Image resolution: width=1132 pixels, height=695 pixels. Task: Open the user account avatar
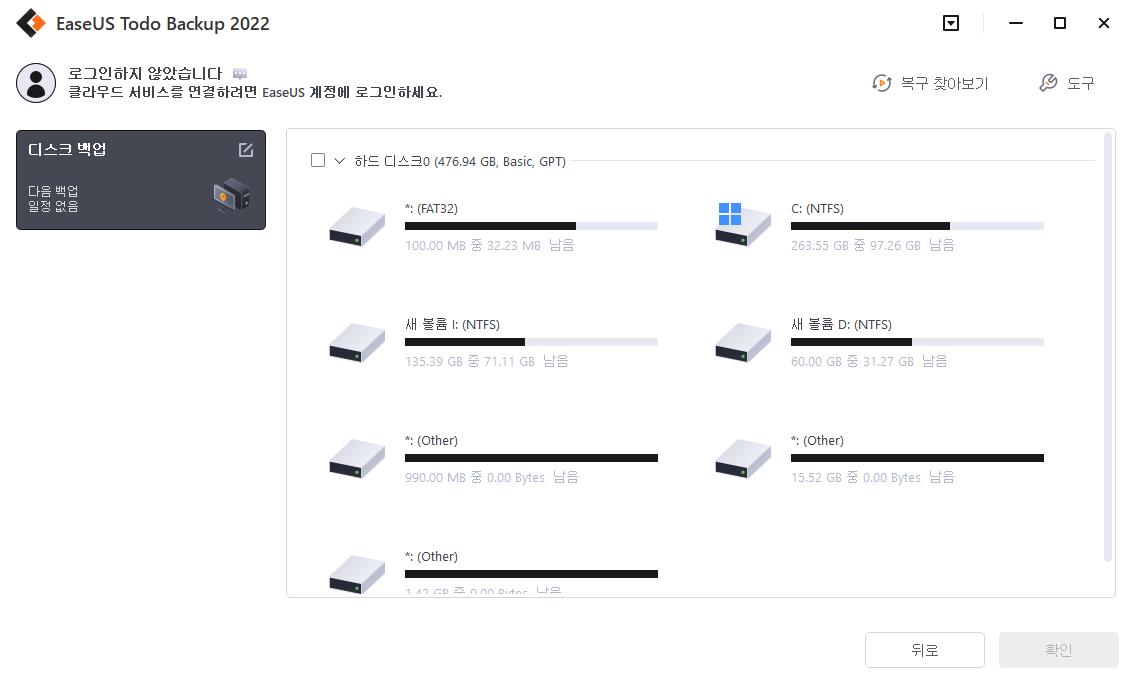tap(35, 82)
